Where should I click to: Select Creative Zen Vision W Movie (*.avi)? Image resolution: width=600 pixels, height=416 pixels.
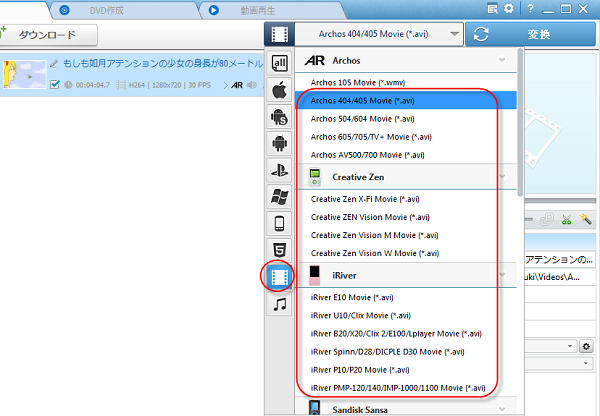(x=406, y=253)
